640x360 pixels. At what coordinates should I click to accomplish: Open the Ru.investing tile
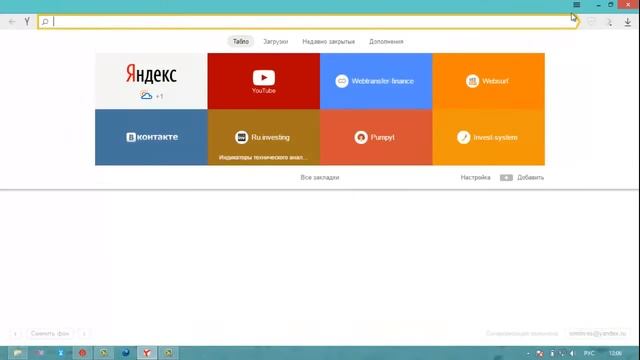point(264,137)
